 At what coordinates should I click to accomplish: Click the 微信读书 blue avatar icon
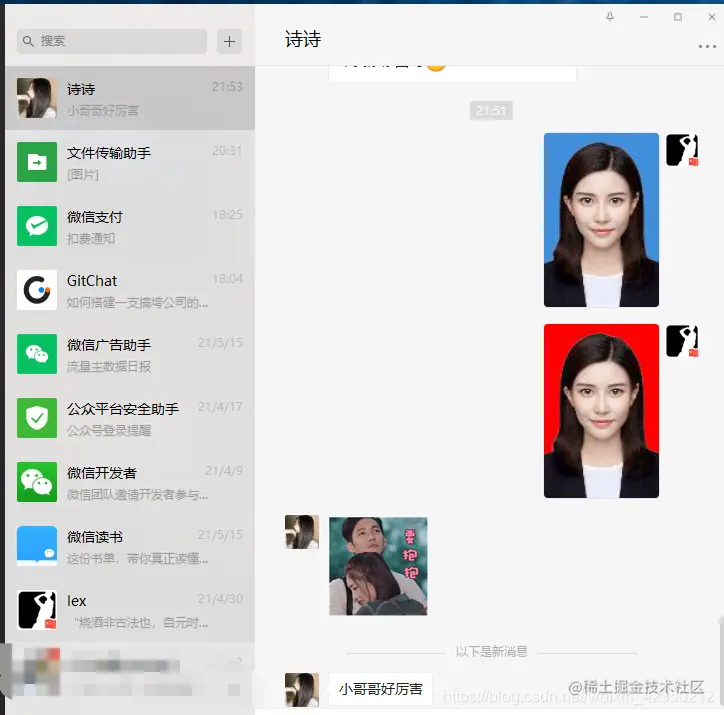37,547
